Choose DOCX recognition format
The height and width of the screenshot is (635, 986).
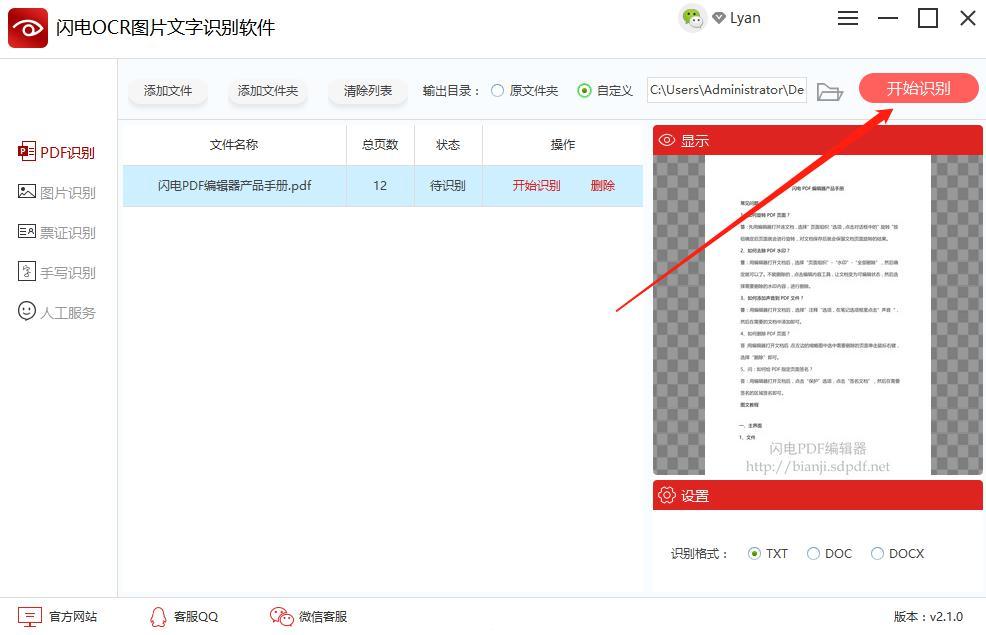click(x=877, y=553)
